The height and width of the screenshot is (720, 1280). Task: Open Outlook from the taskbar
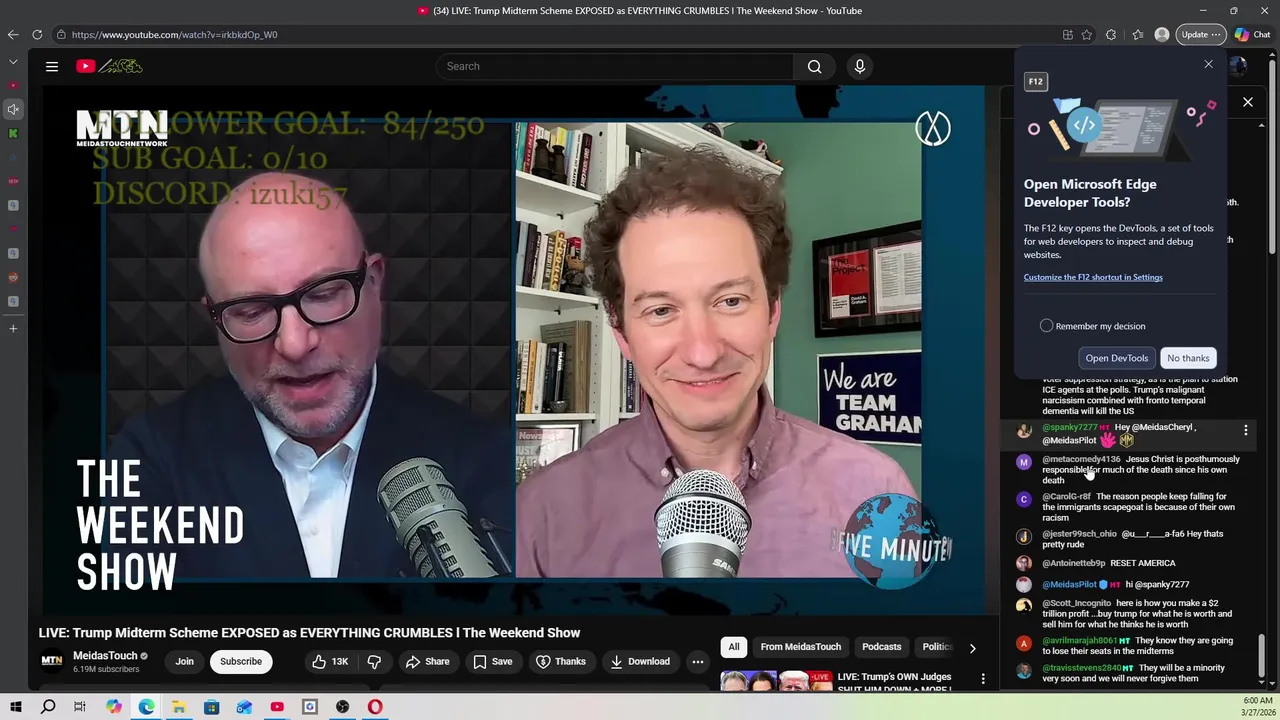[244, 707]
